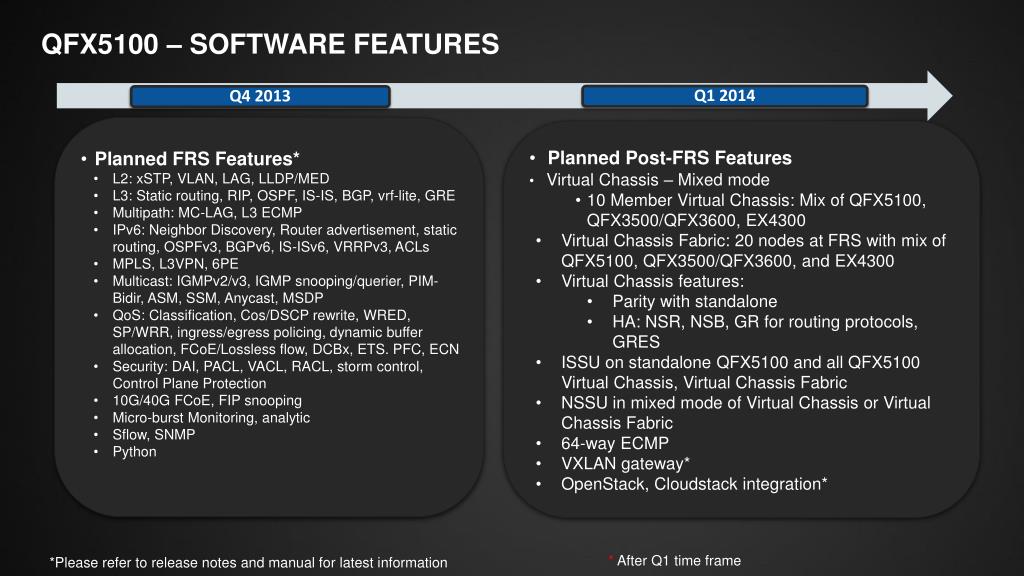Click the Micro-burst Monitoring, analytic line
Screen dimensions: 1024x576
point(211,417)
